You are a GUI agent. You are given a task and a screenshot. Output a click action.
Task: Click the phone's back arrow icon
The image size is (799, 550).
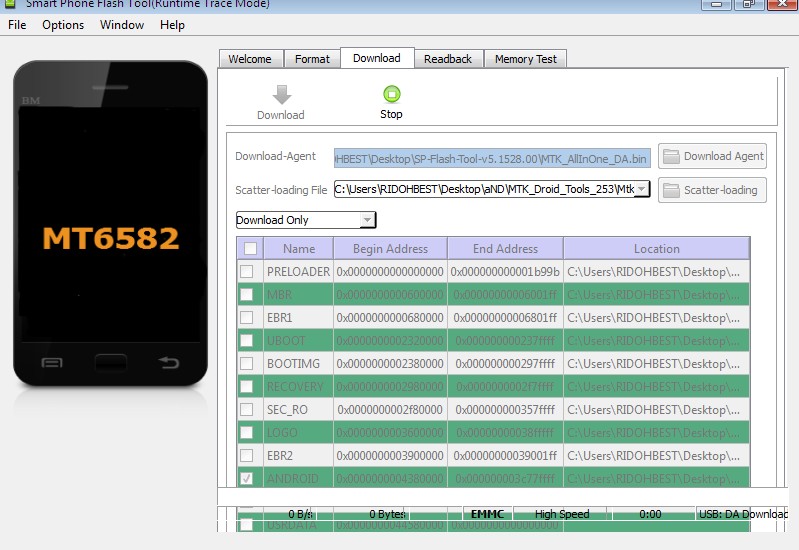[169, 362]
